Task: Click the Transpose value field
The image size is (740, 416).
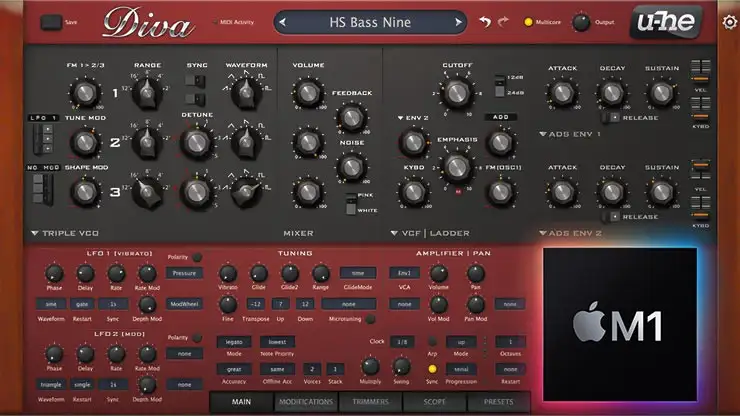Action: [x=255, y=304]
